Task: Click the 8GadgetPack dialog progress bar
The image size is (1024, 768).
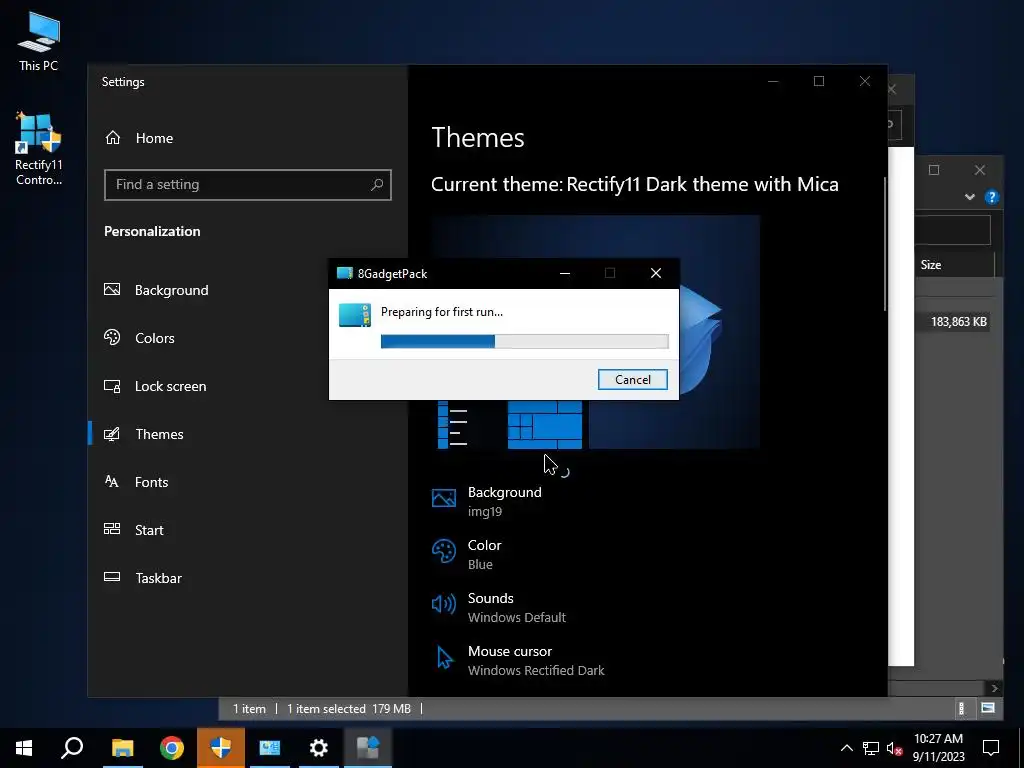Action: point(524,341)
